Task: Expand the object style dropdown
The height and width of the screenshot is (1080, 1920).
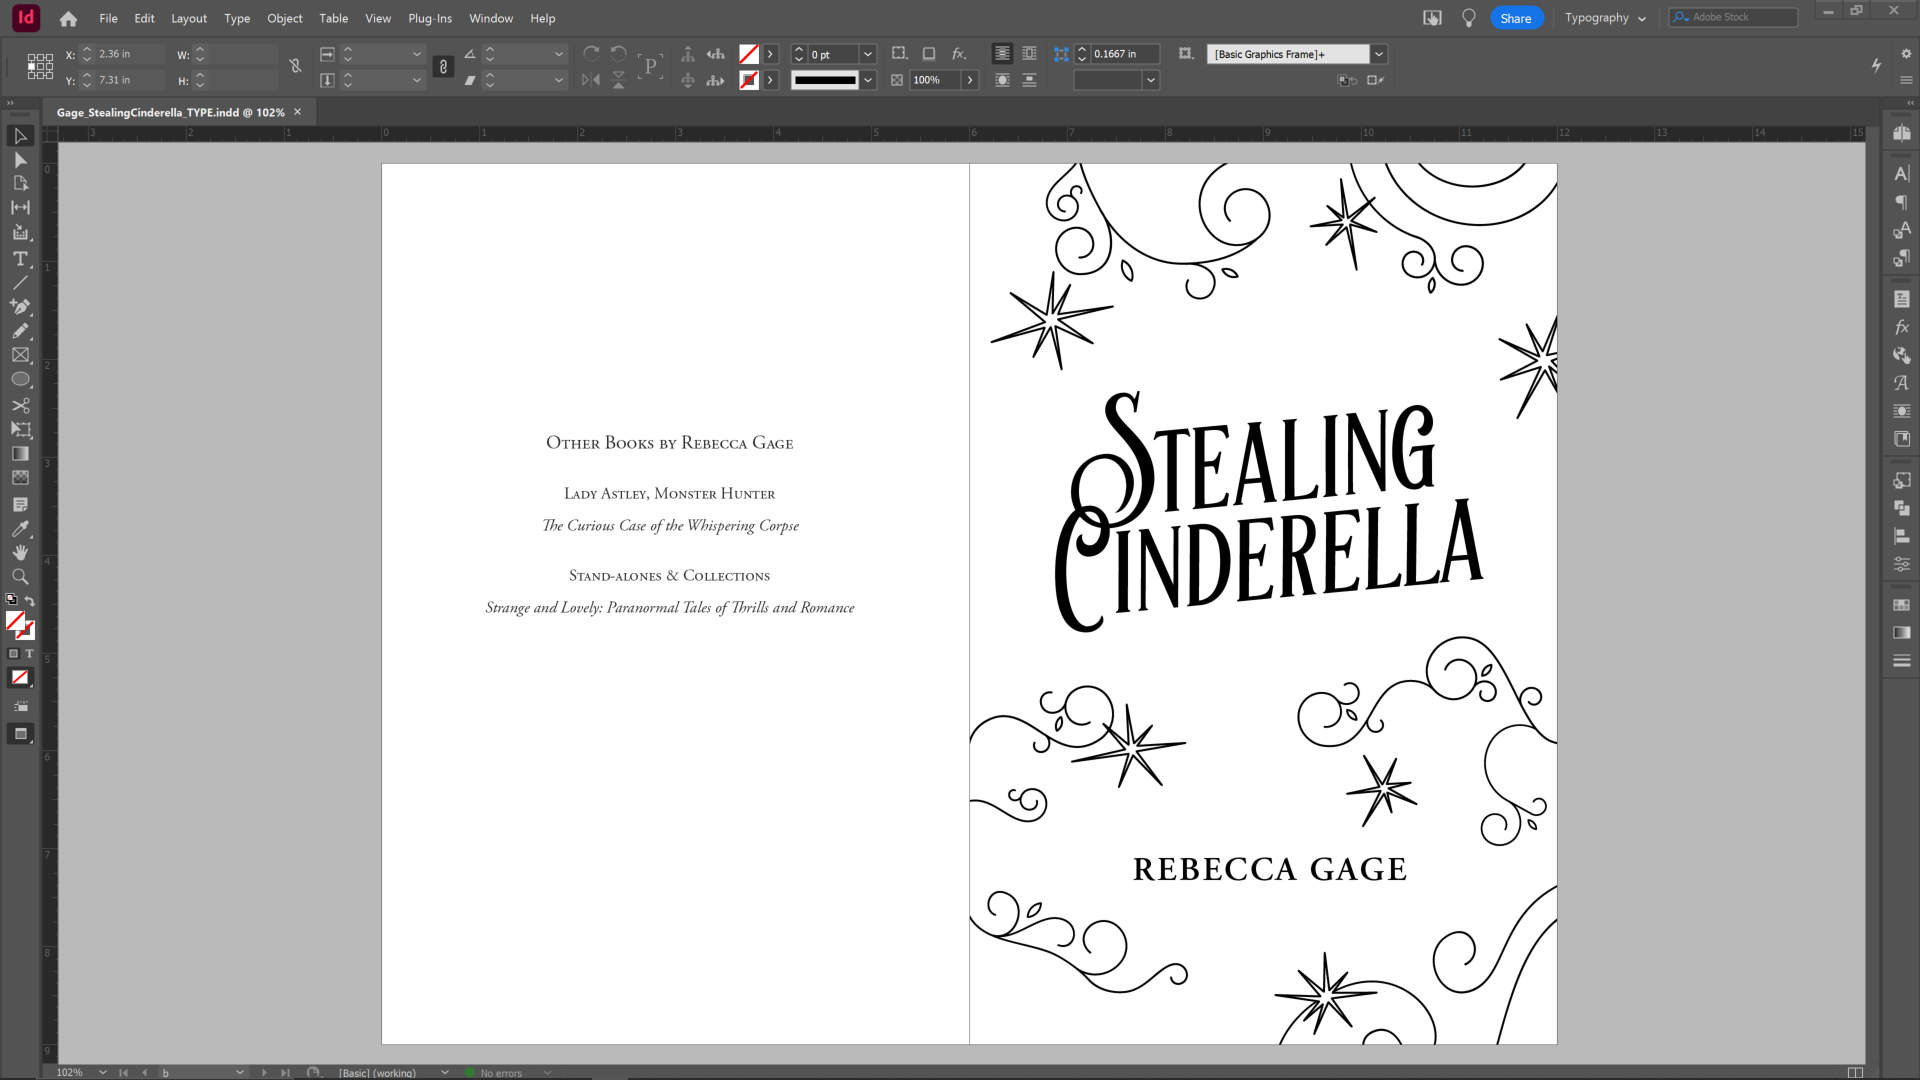Action: click(x=1379, y=54)
